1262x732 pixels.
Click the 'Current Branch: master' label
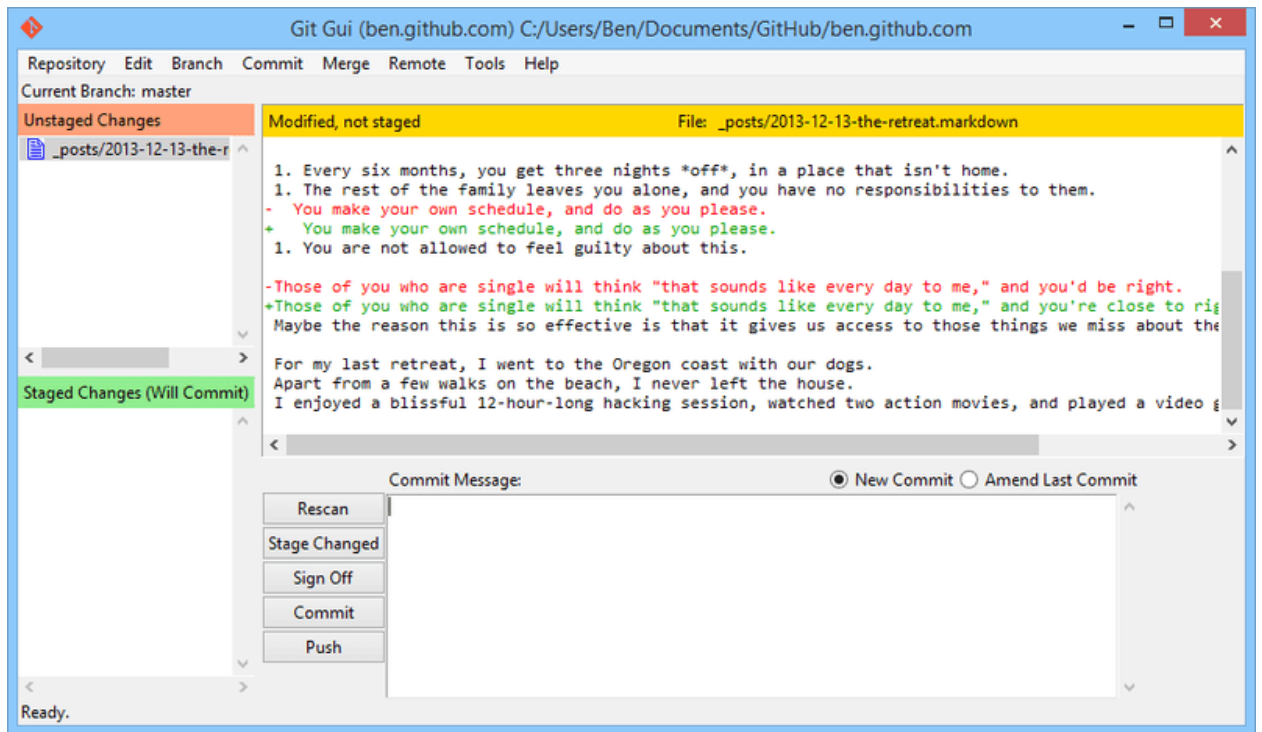tap(107, 91)
